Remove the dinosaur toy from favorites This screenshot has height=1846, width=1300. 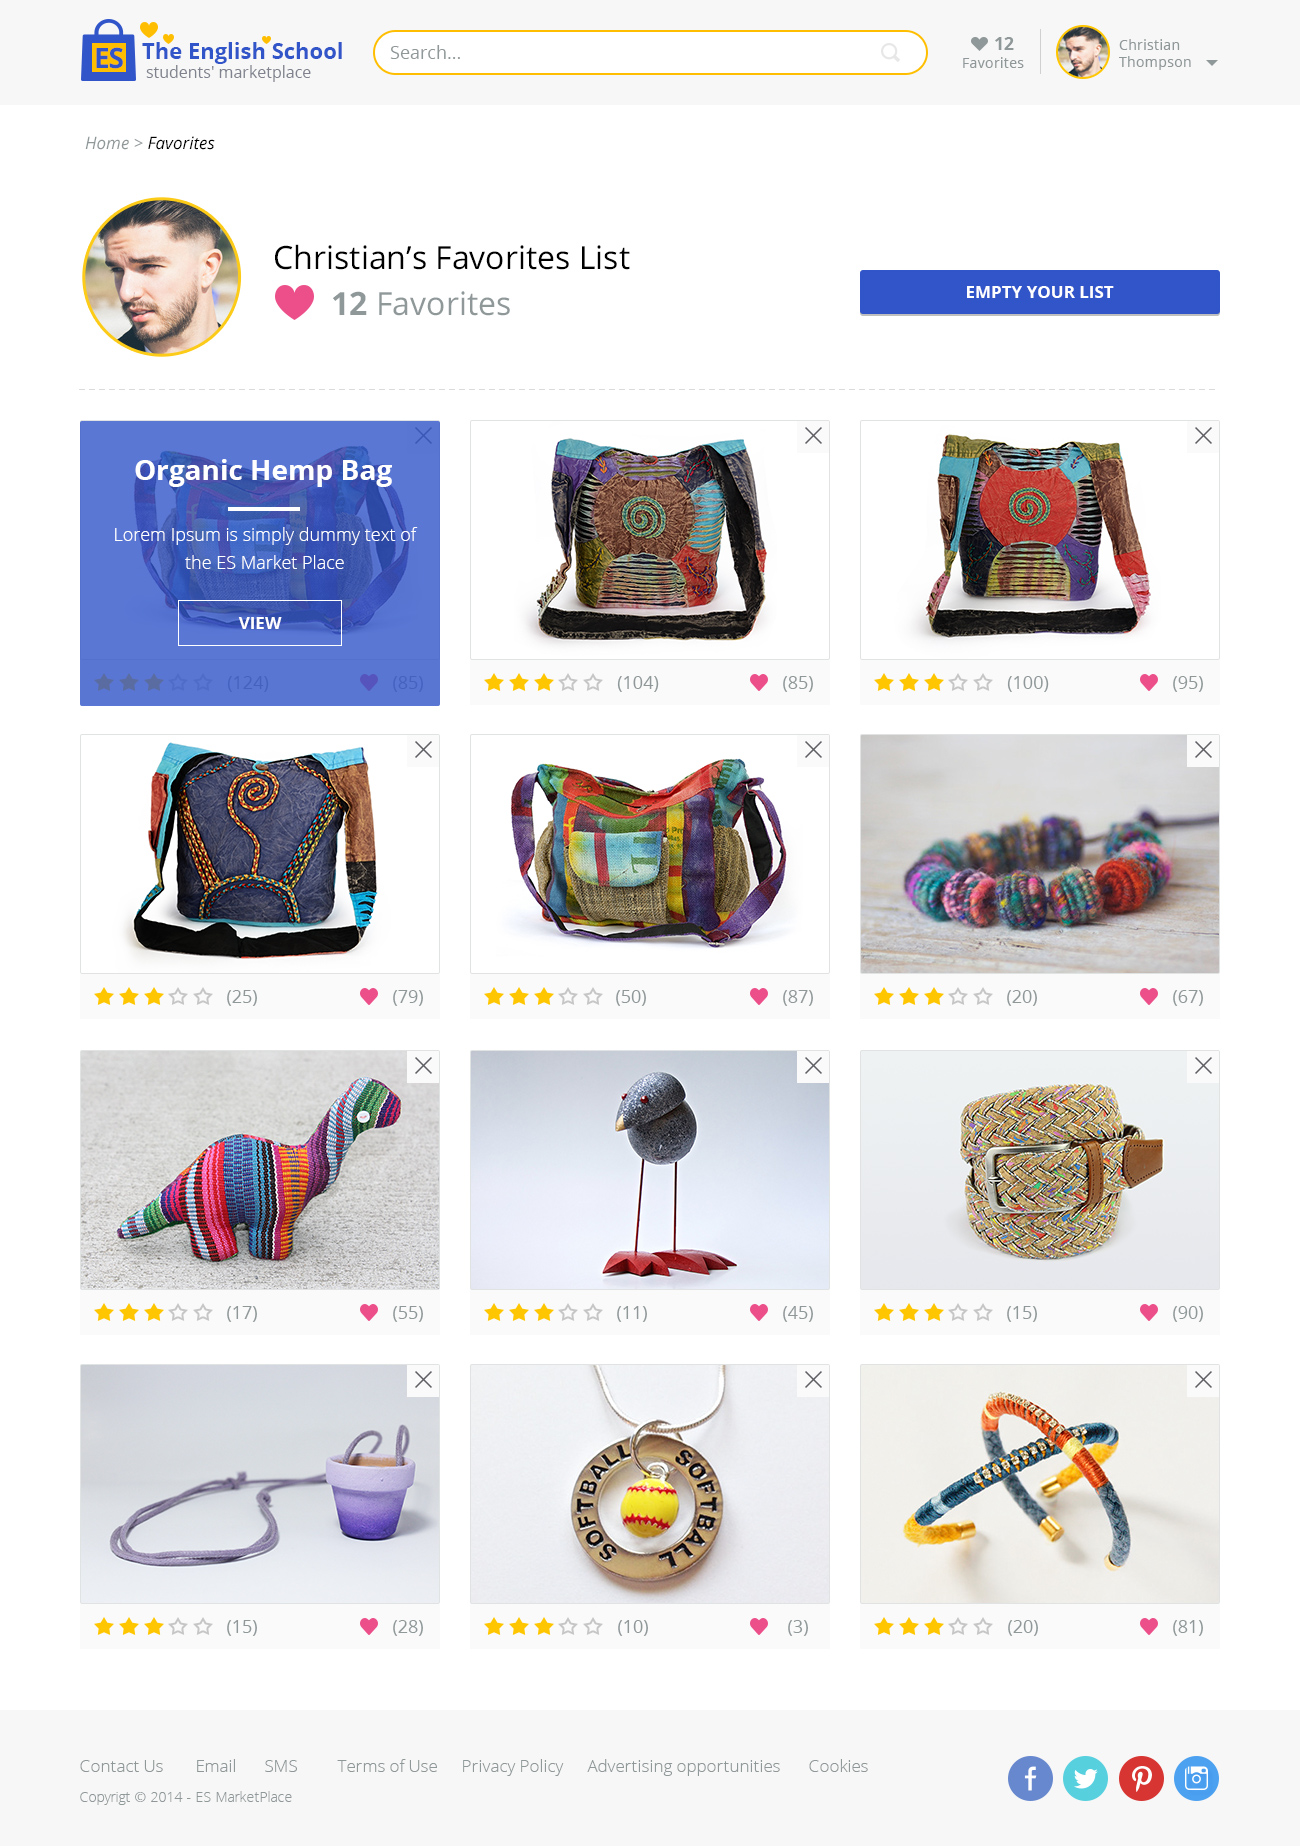[x=424, y=1066]
